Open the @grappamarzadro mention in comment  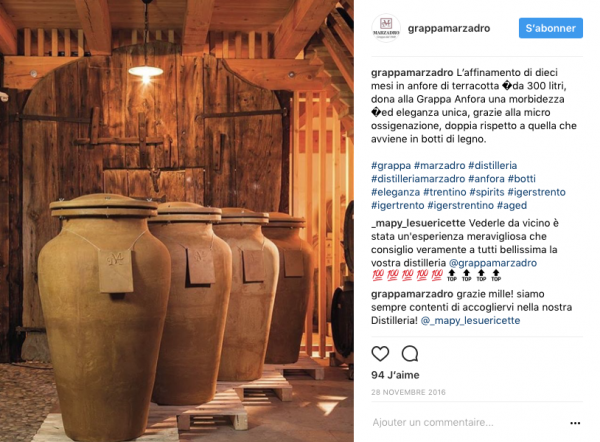tap(492, 263)
